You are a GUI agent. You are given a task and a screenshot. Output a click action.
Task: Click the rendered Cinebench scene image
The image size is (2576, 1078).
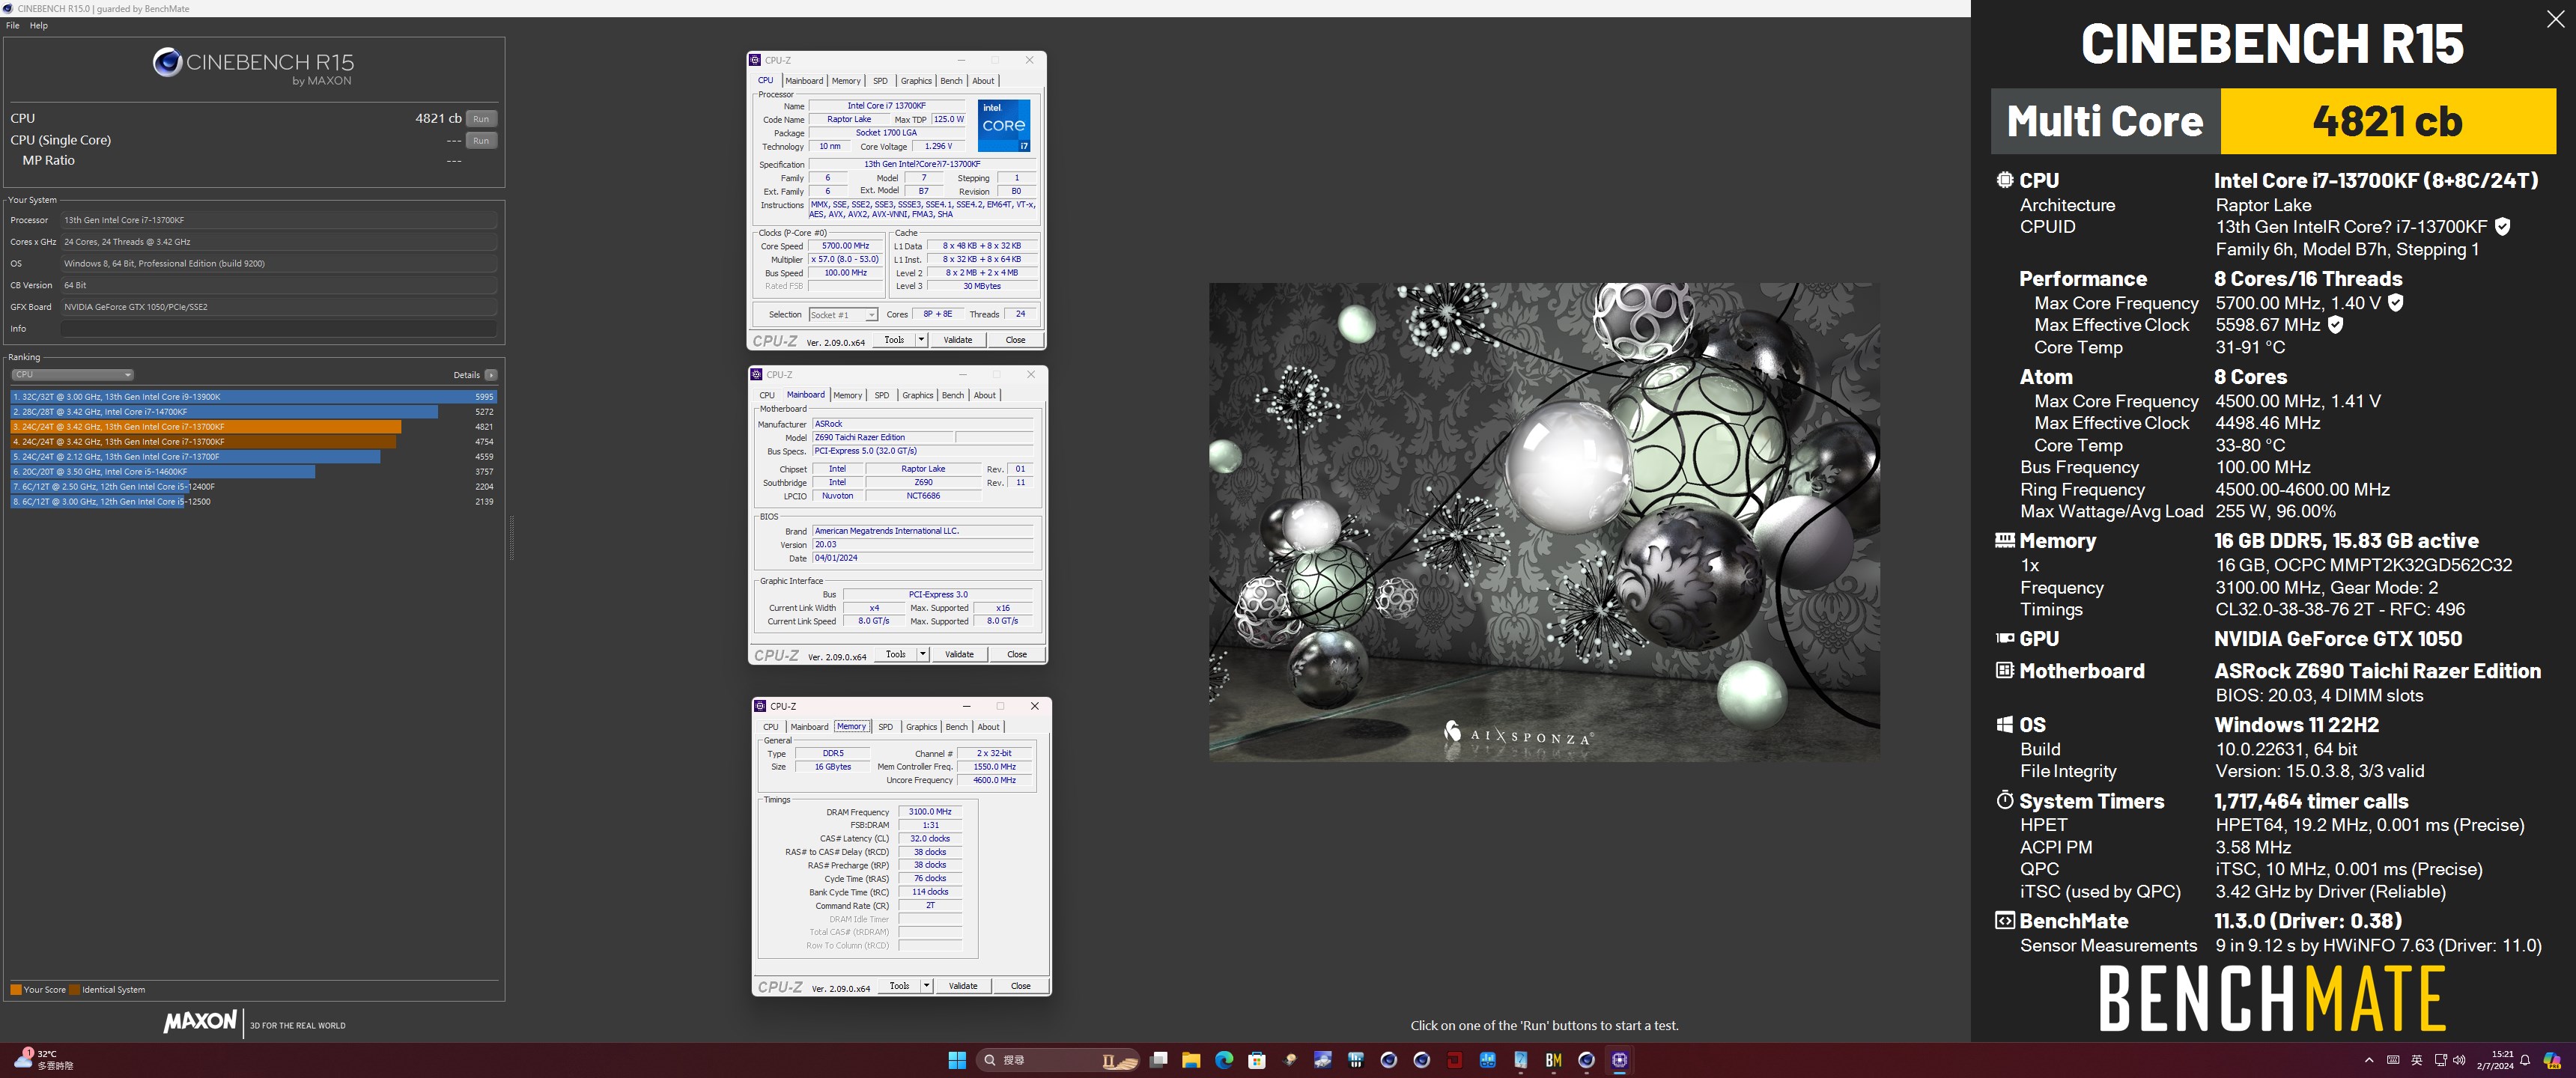[1544, 522]
